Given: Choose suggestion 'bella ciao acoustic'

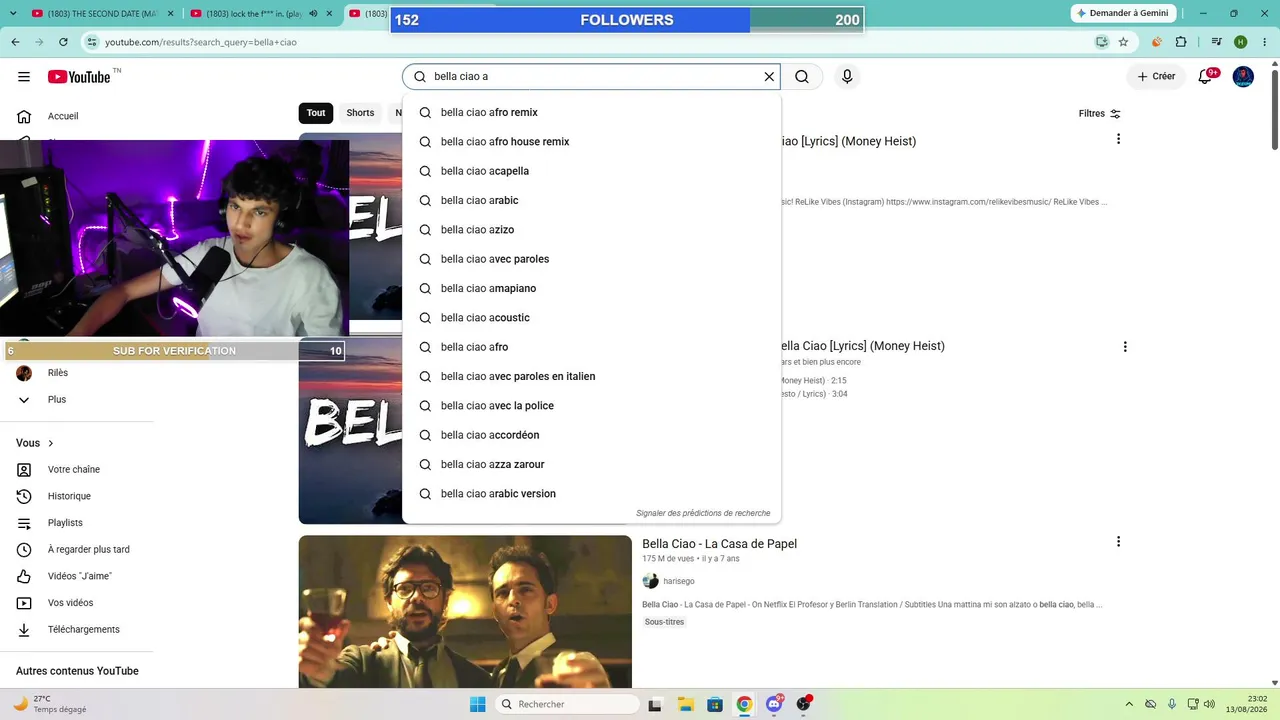Looking at the screenshot, I should [x=591, y=318].
